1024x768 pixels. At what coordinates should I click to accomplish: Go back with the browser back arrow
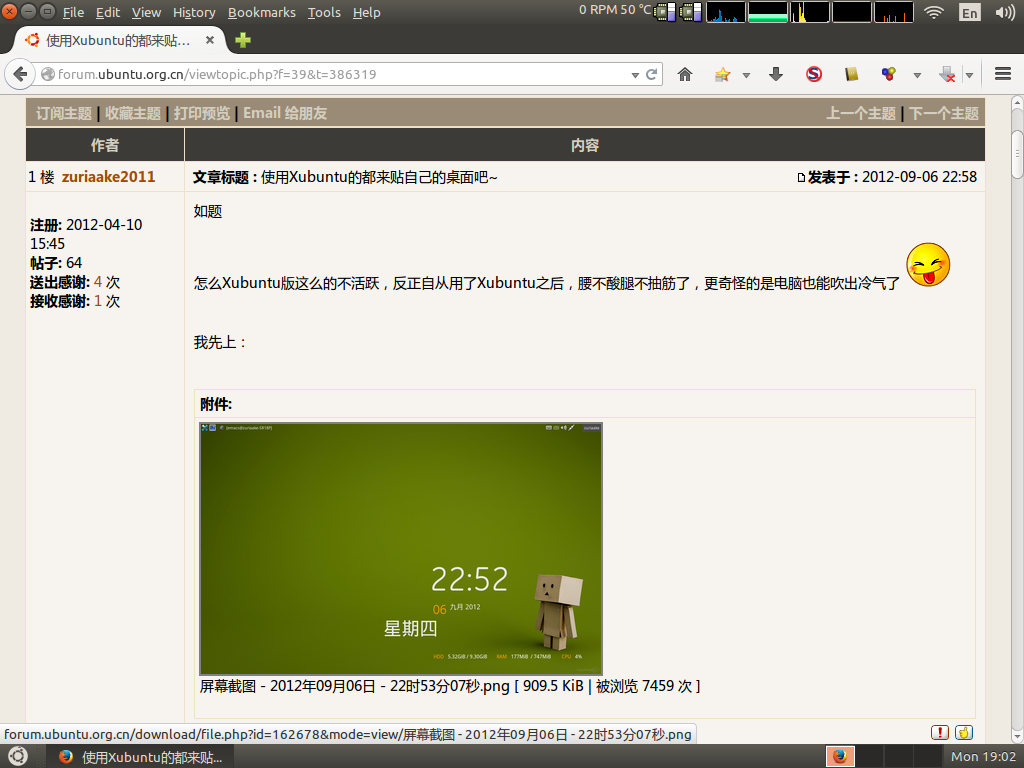(x=20, y=74)
